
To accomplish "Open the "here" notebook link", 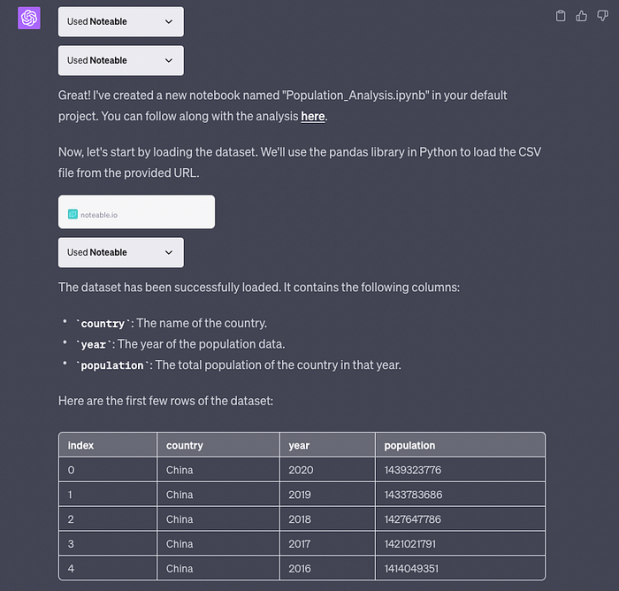I will click(x=313, y=116).
